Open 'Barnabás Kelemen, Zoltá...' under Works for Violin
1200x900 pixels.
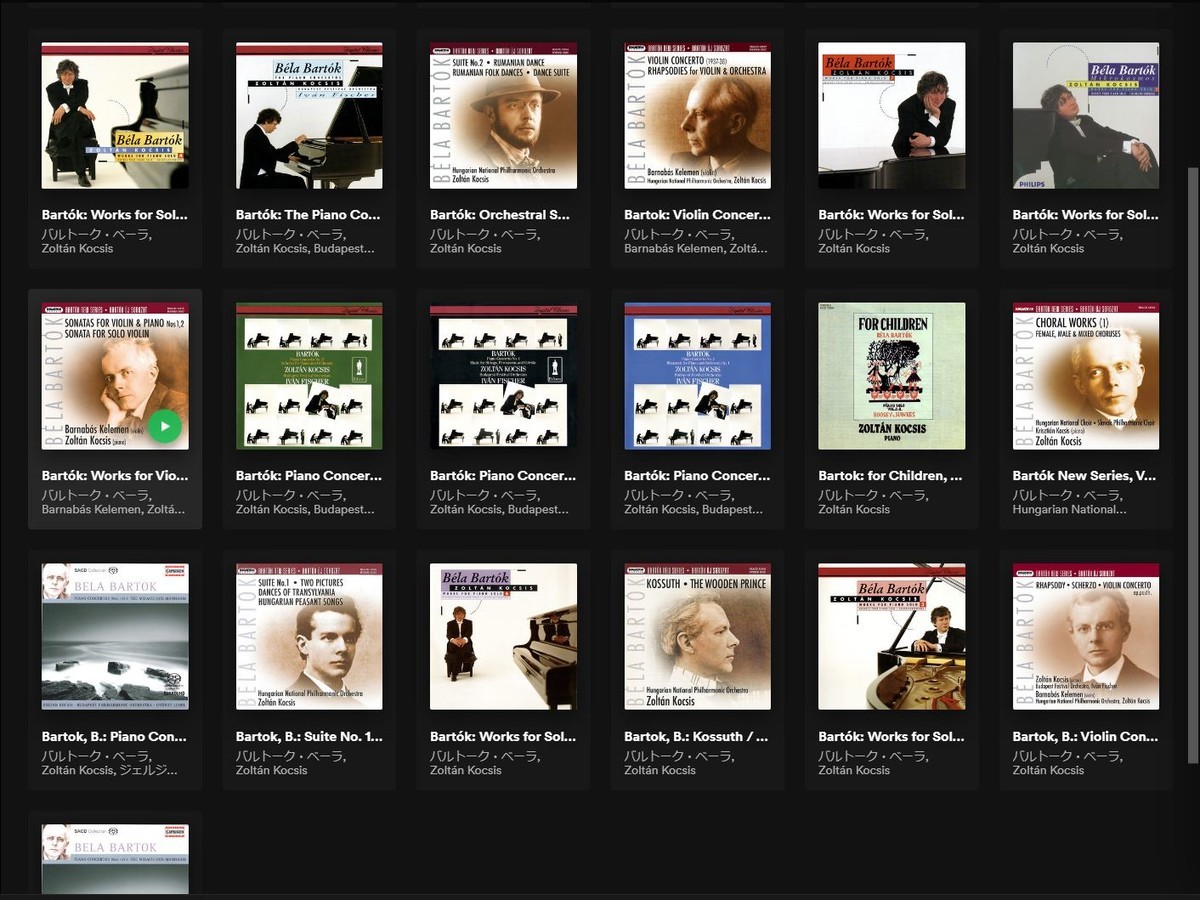pos(113,509)
